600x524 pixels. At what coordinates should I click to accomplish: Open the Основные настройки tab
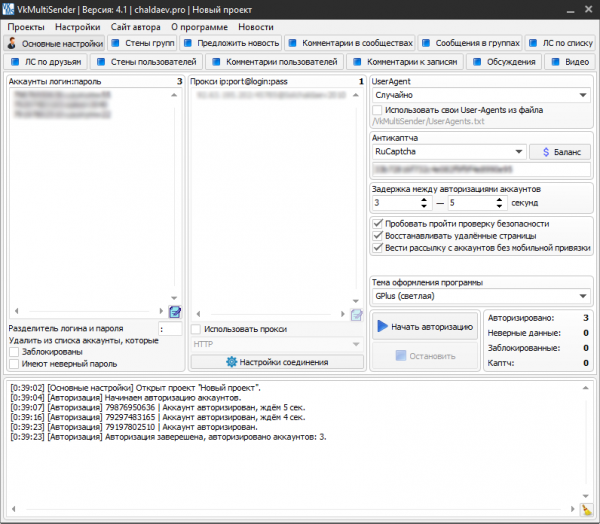coord(54,43)
